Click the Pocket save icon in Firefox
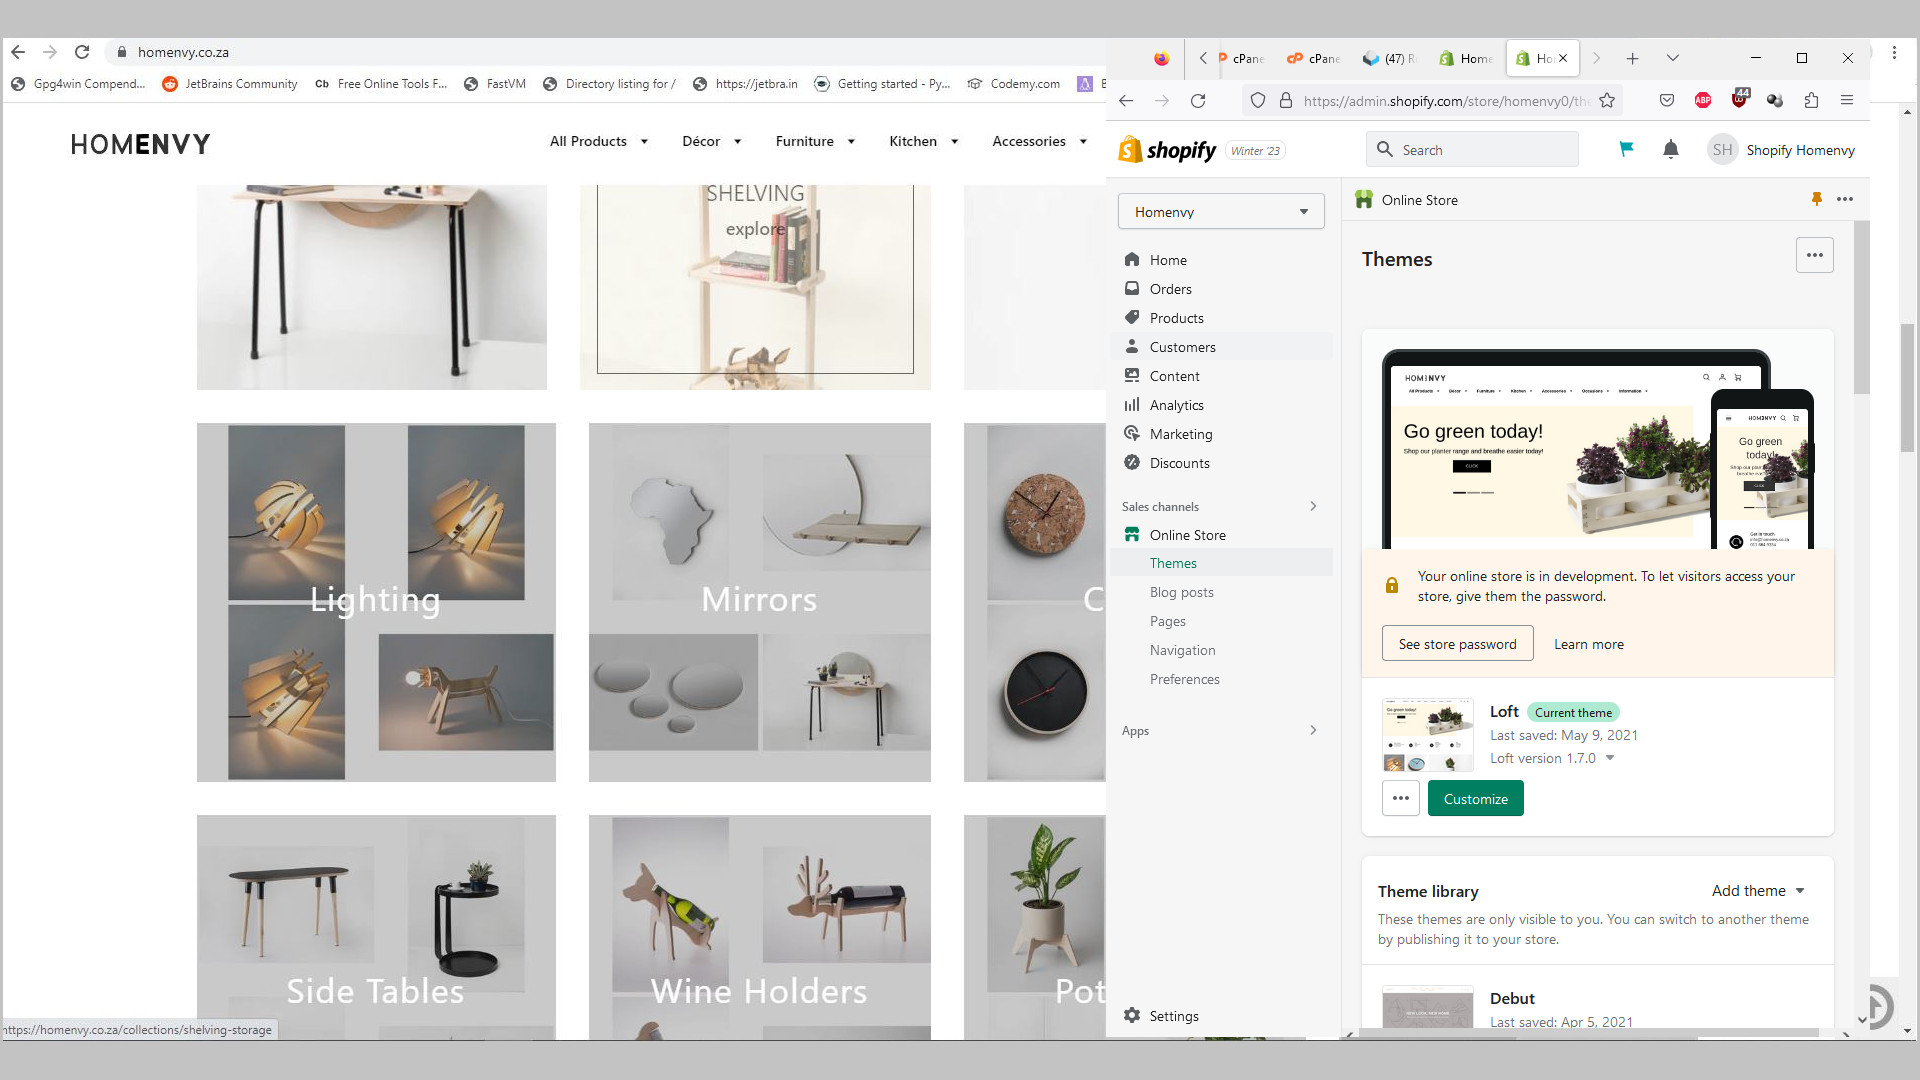The width and height of the screenshot is (1920, 1080). tap(1666, 100)
